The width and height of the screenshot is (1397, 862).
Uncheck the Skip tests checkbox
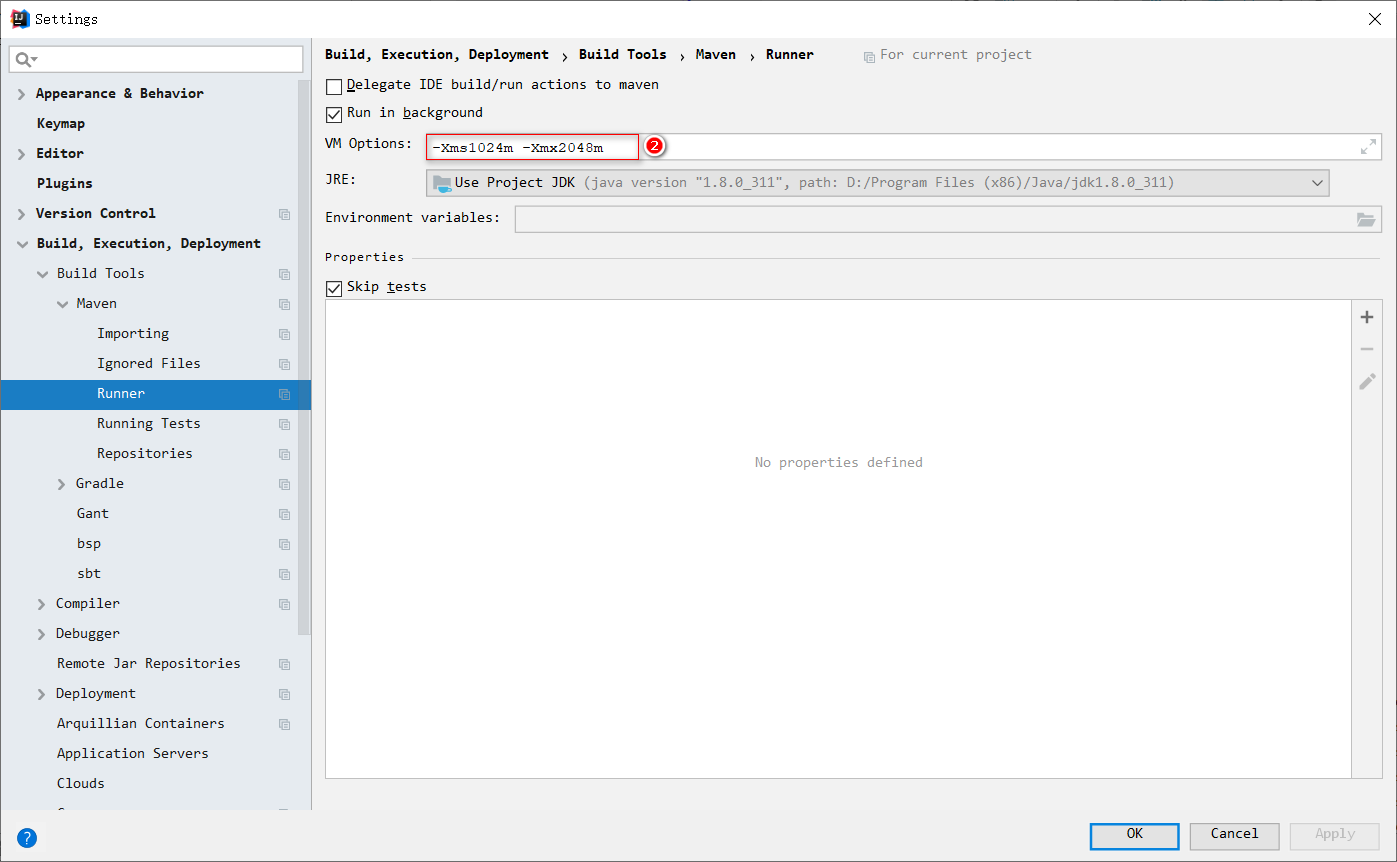point(334,288)
